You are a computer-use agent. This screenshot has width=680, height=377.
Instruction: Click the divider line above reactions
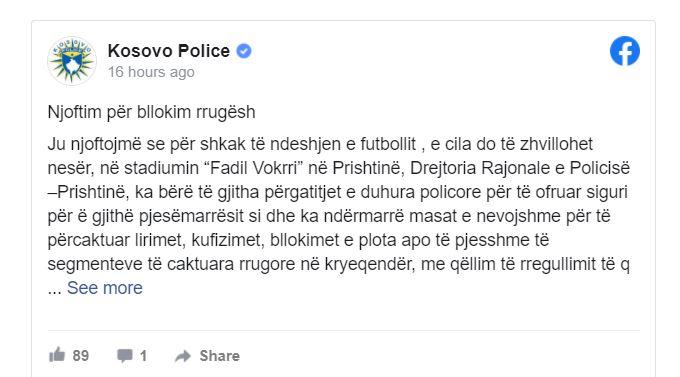(343, 331)
